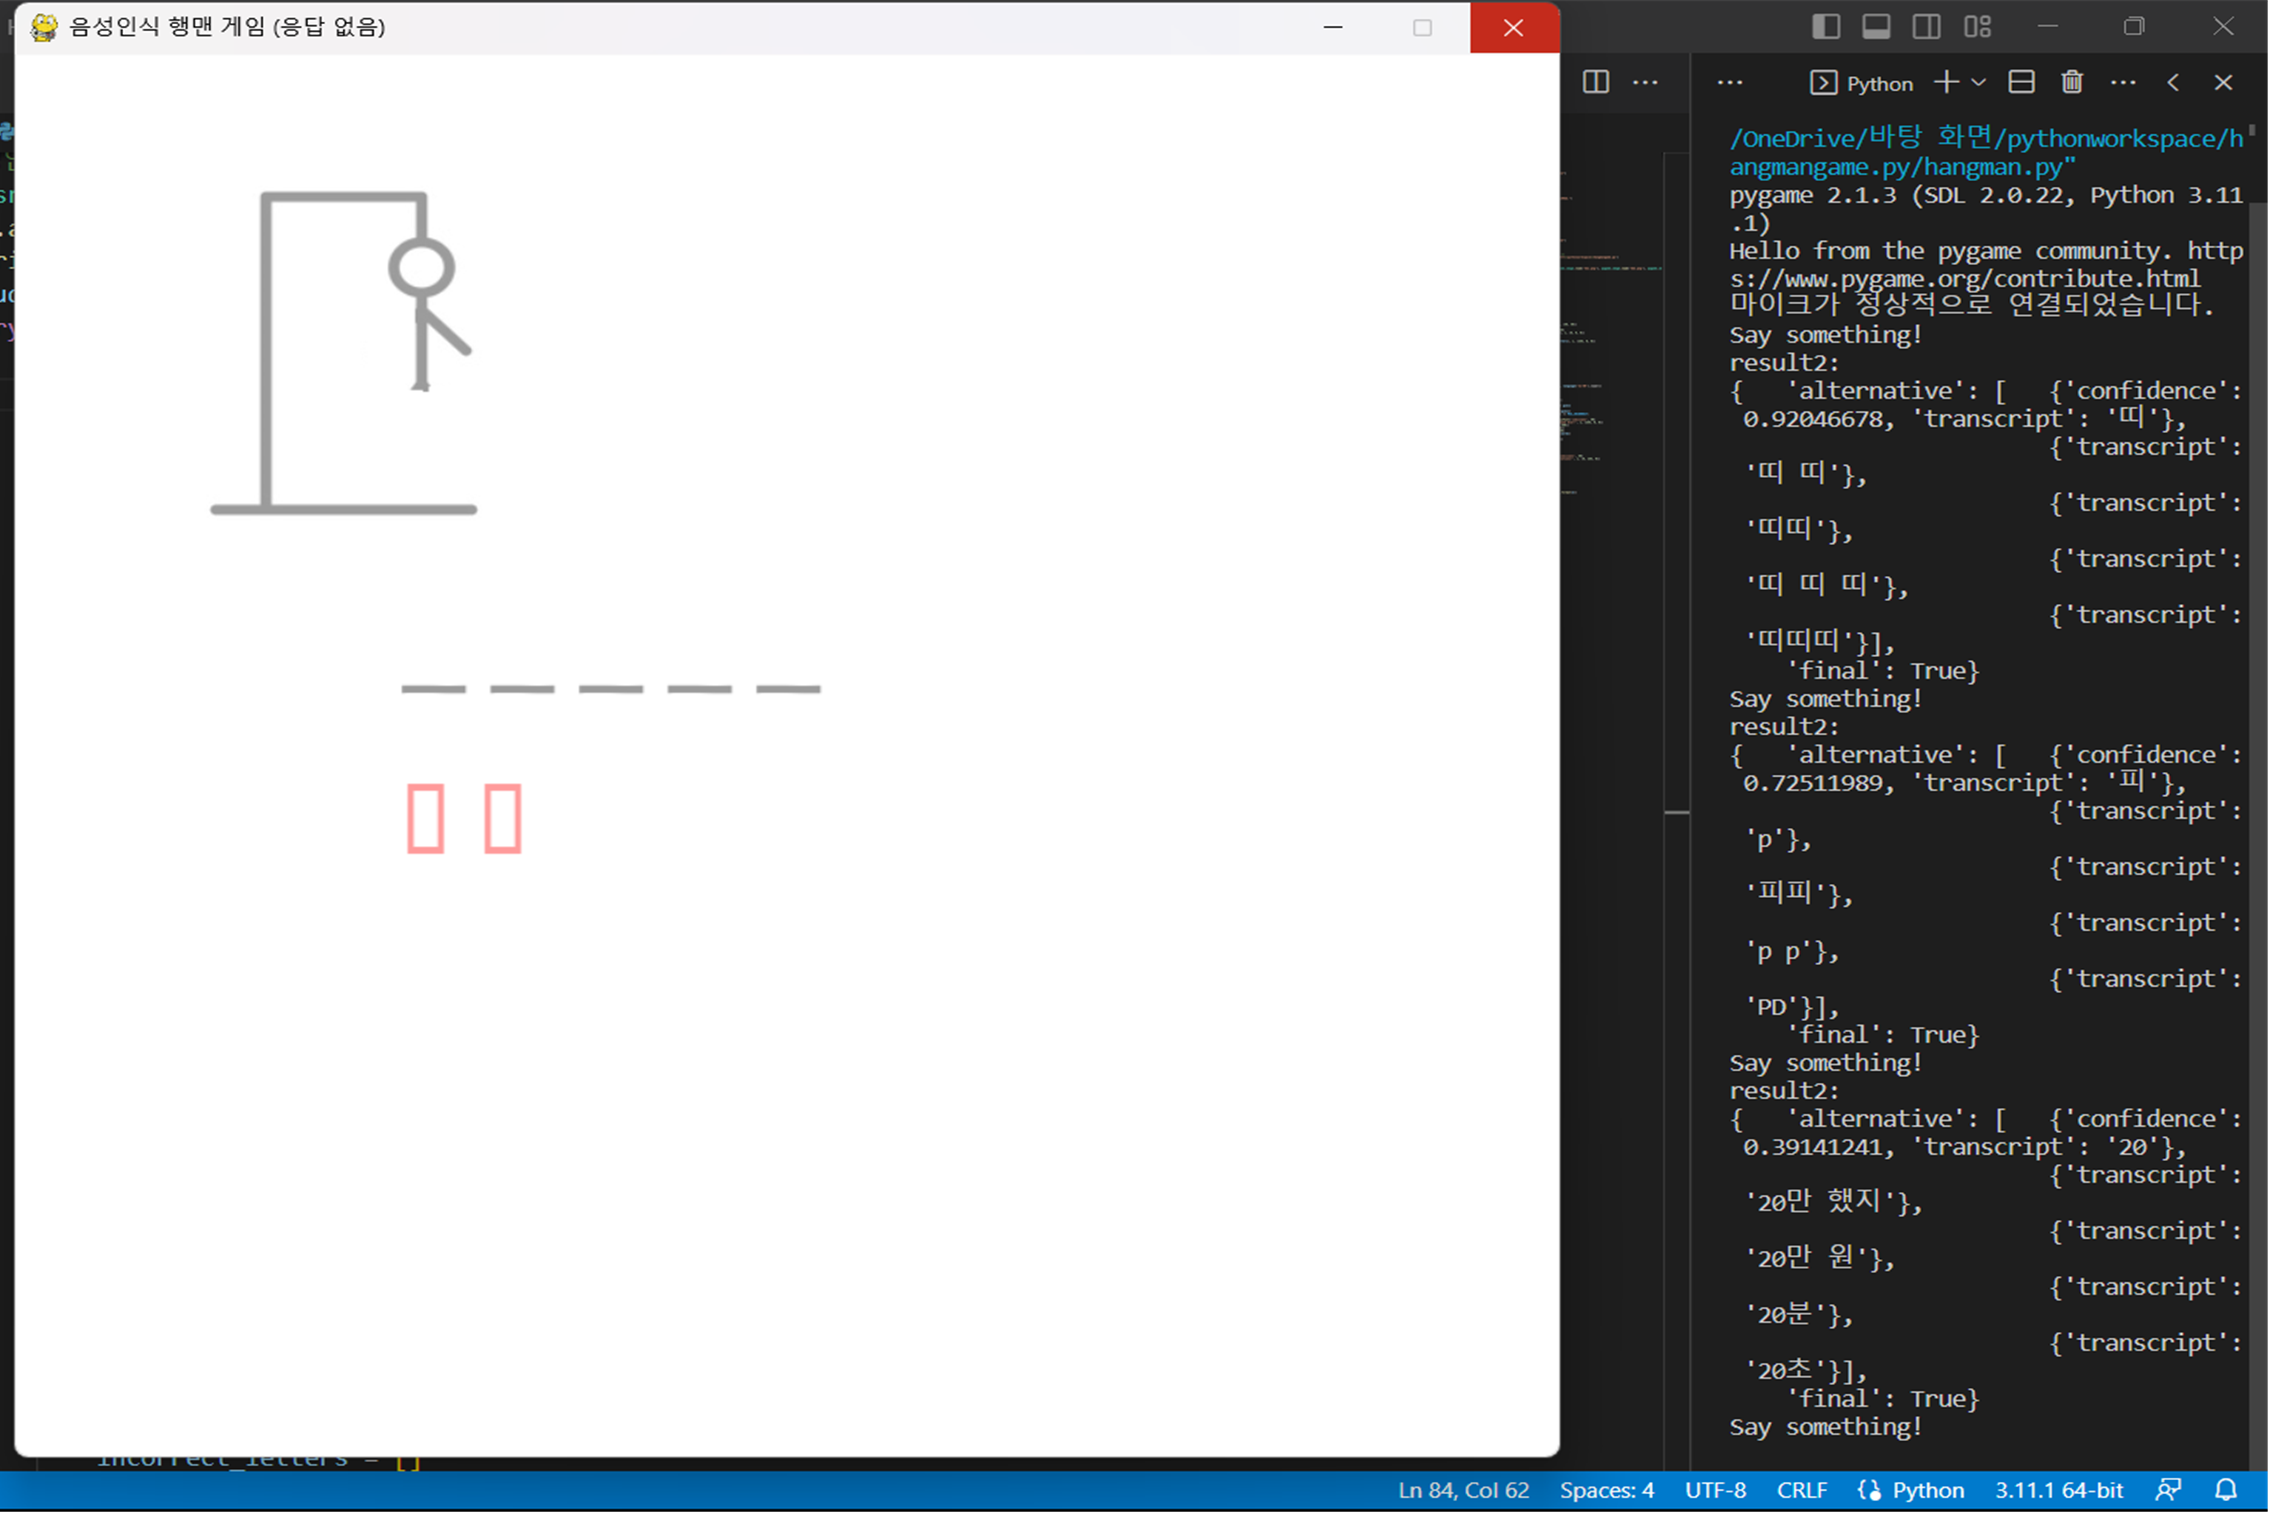Screen dimensions: 2270x1514
Task: Pick interpreter 3.11.1 64-bit
Action: (2059, 1490)
